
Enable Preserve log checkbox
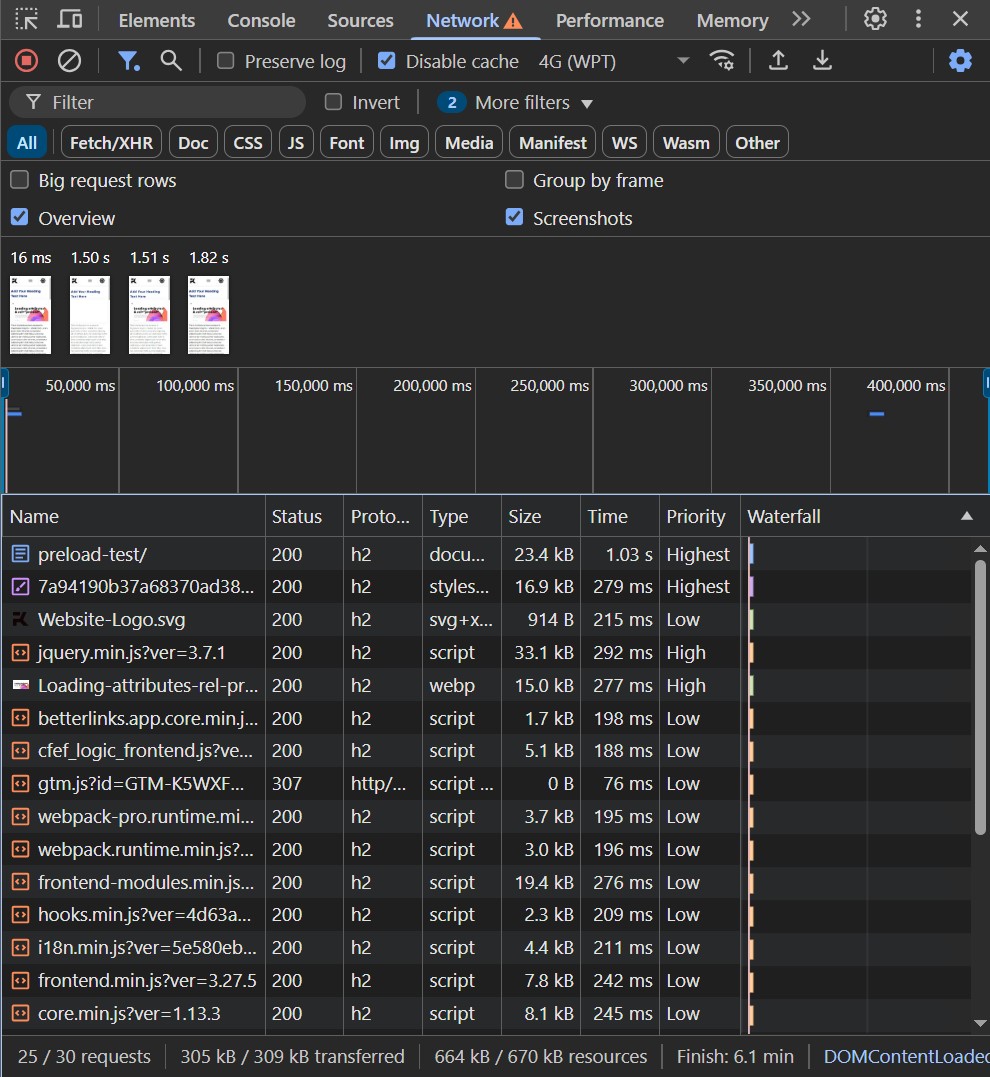click(225, 61)
